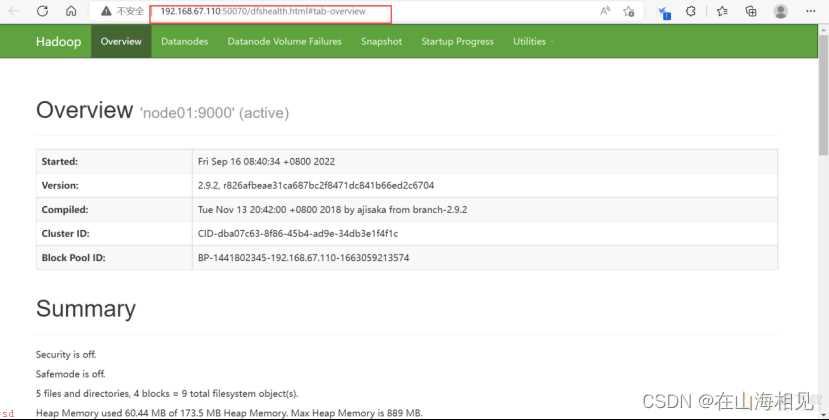829x420 pixels.
Task: Open the Datanode Volume Failures tab
Action: pos(284,41)
